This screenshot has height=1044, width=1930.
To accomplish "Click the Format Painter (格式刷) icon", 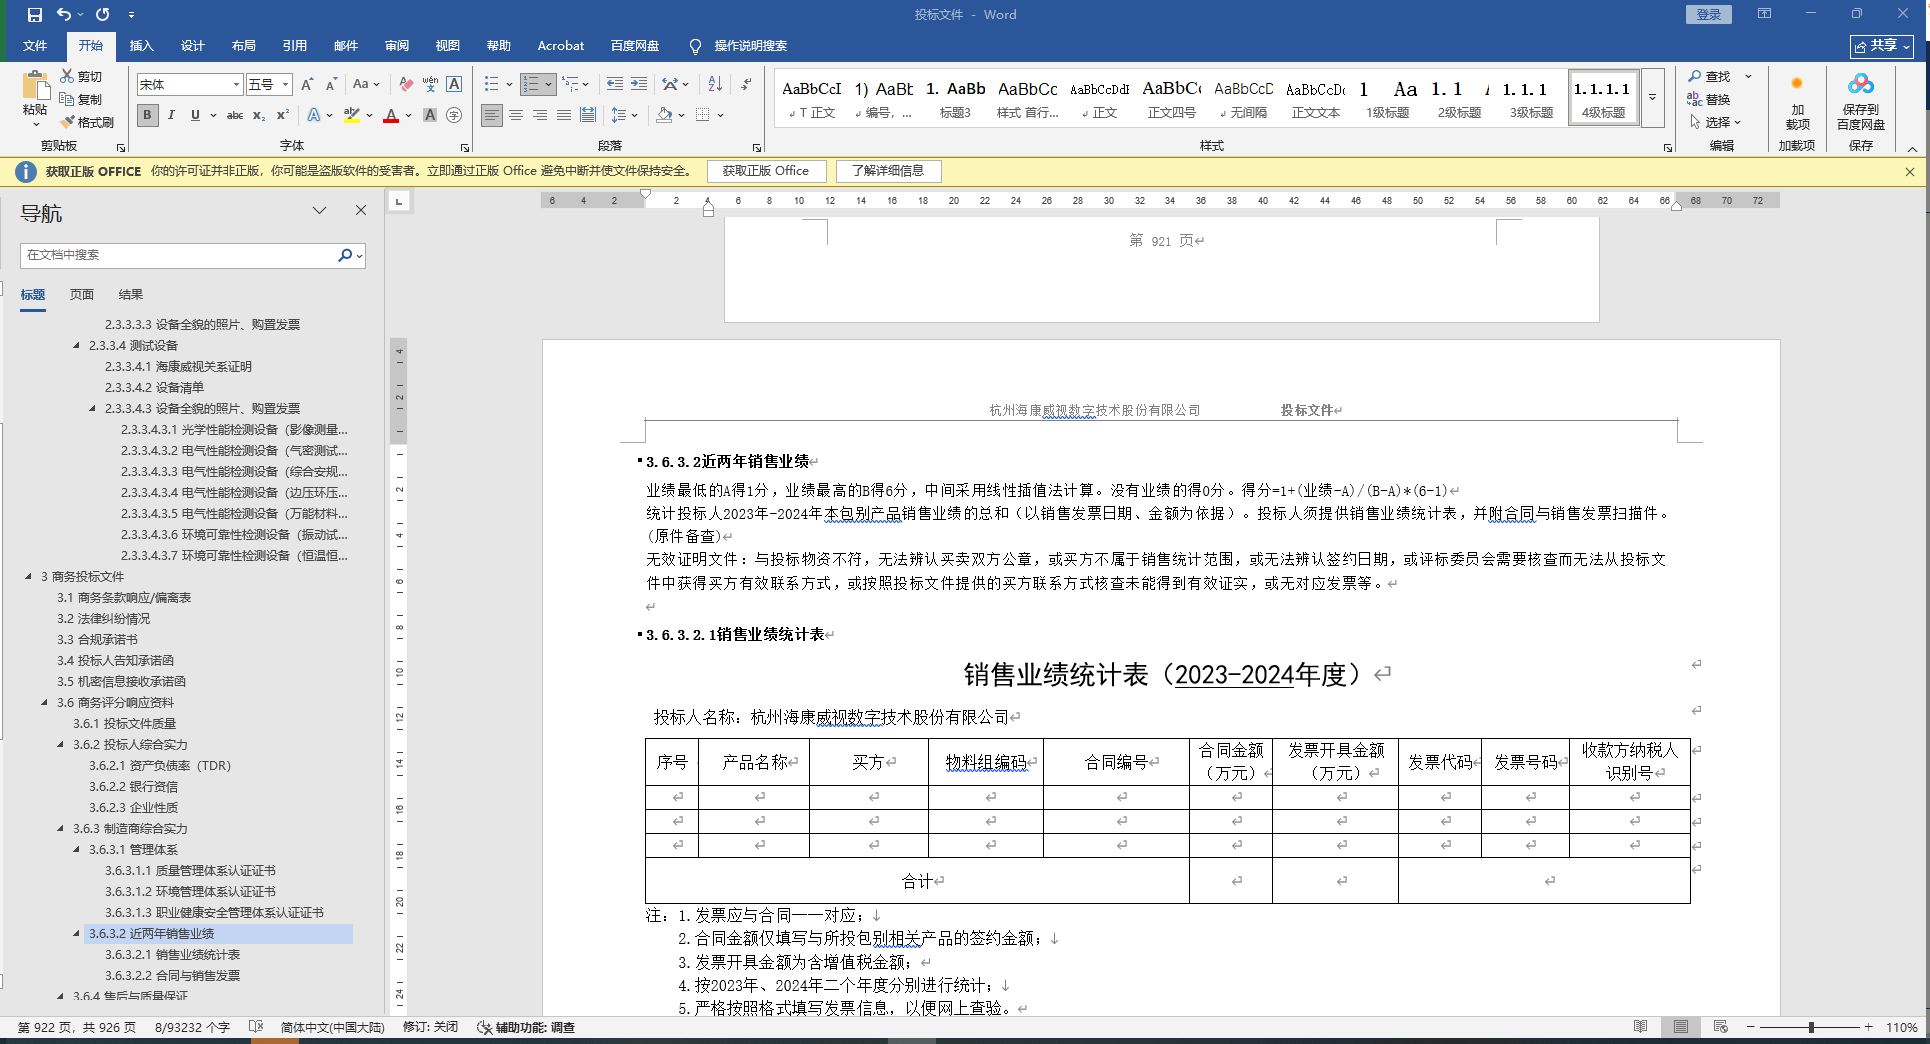I will pyautogui.click(x=68, y=122).
